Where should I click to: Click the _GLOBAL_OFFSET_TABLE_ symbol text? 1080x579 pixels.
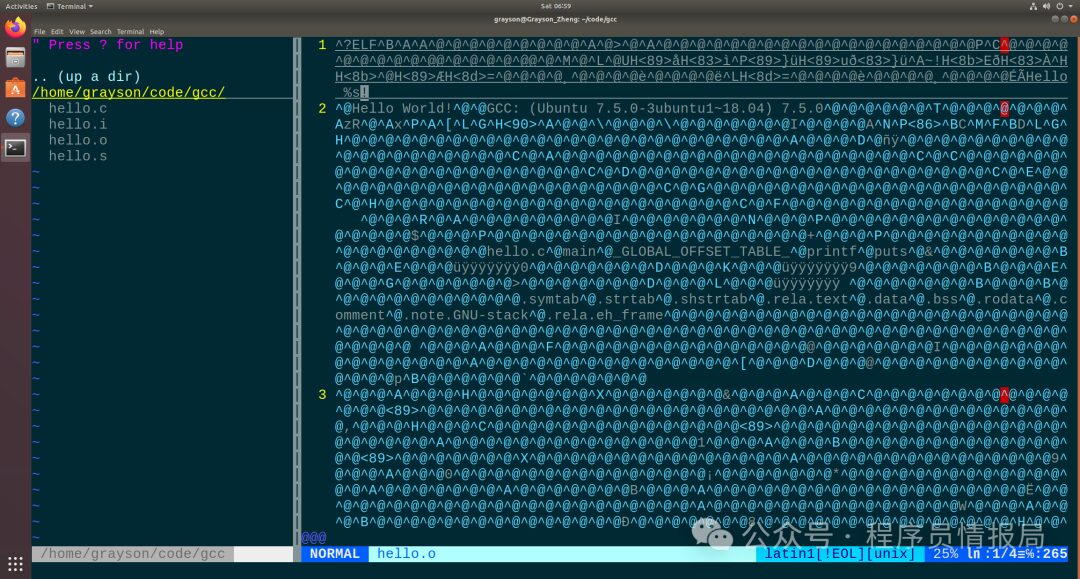(x=700, y=251)
